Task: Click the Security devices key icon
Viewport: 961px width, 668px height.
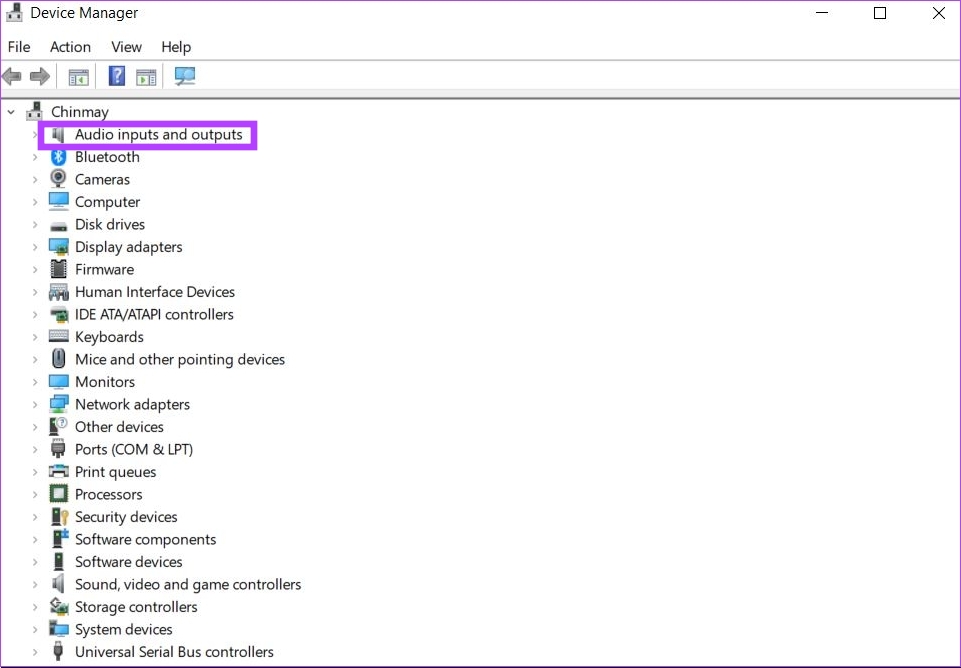Action: pyautogui.click(x=59, y=517)
